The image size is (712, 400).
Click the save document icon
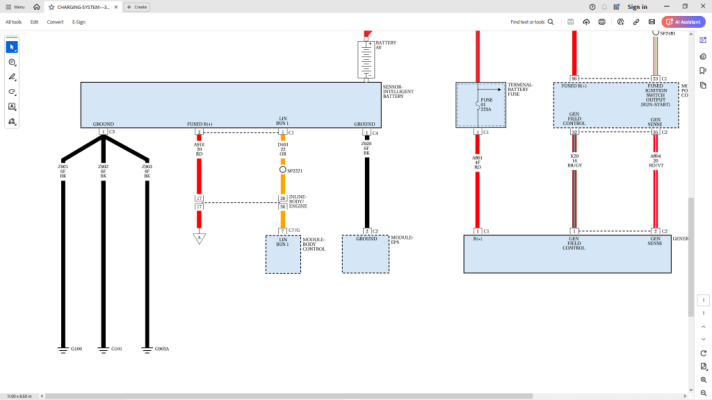coord(571,22)
